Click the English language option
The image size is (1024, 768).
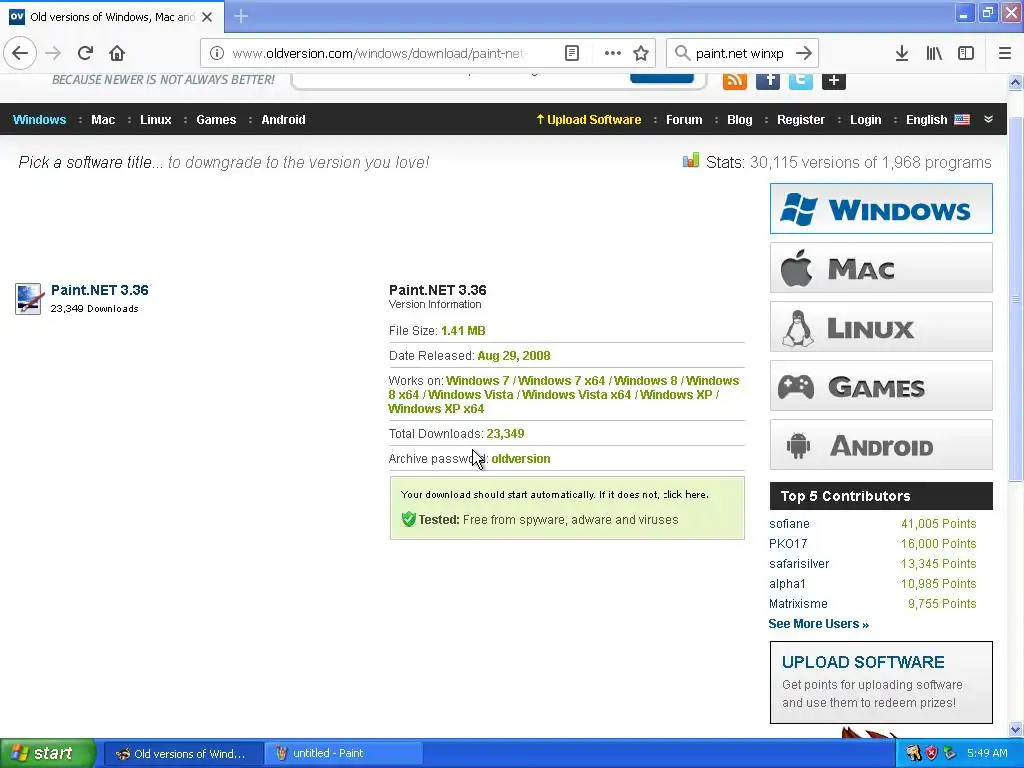pyautogui.click(x=926, y=120)
